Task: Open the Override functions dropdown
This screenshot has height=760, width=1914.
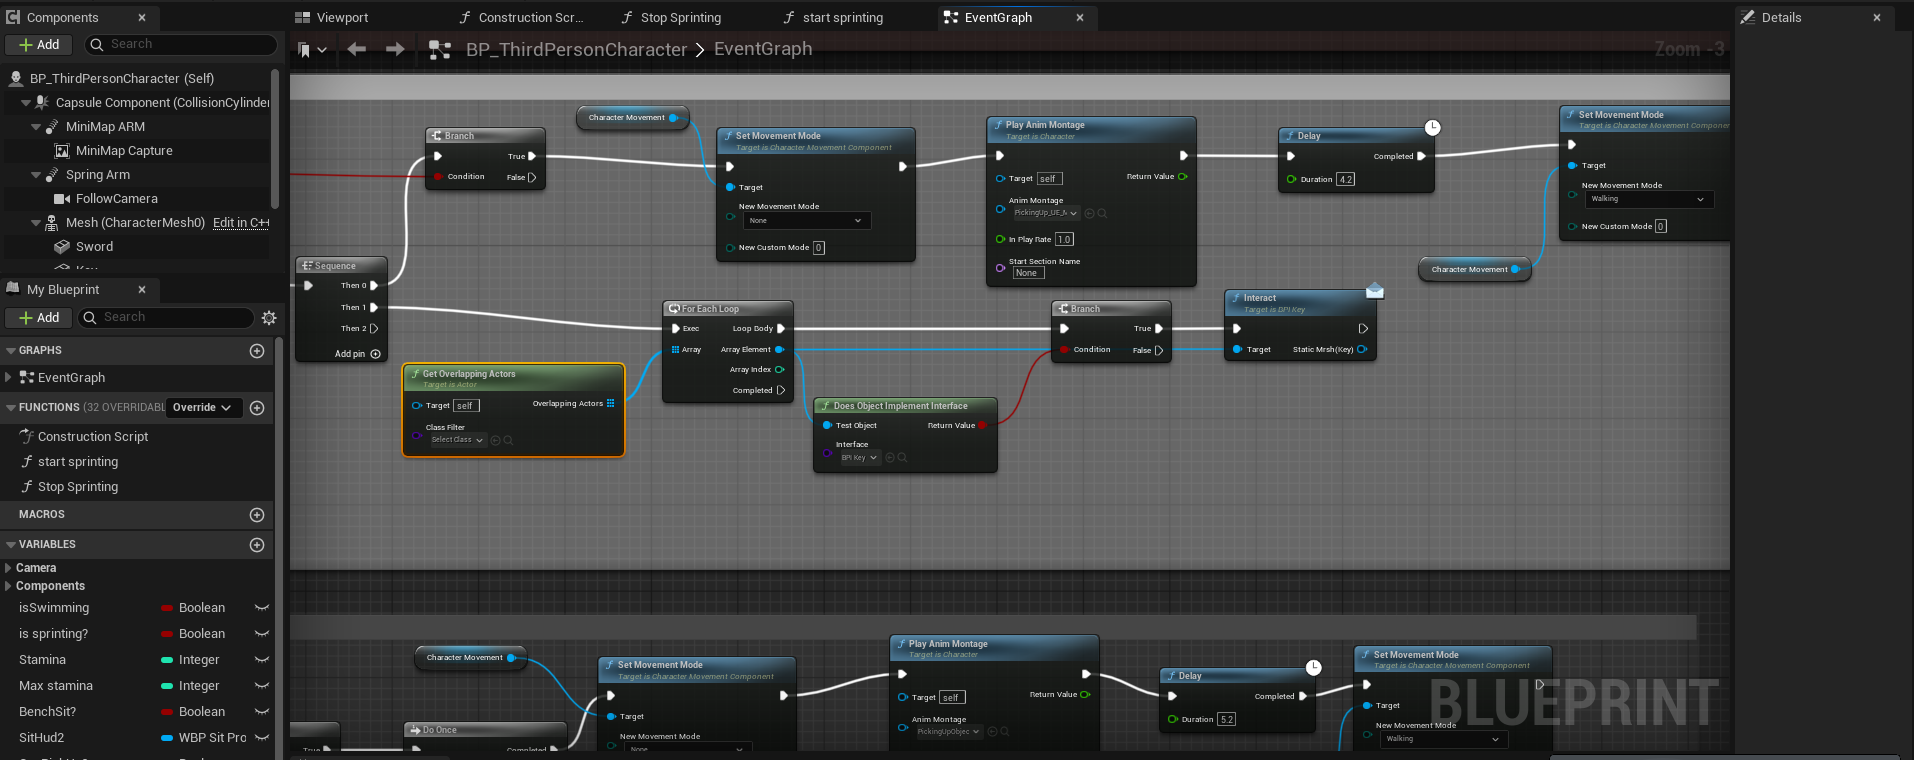Action: tap(203, 408)
